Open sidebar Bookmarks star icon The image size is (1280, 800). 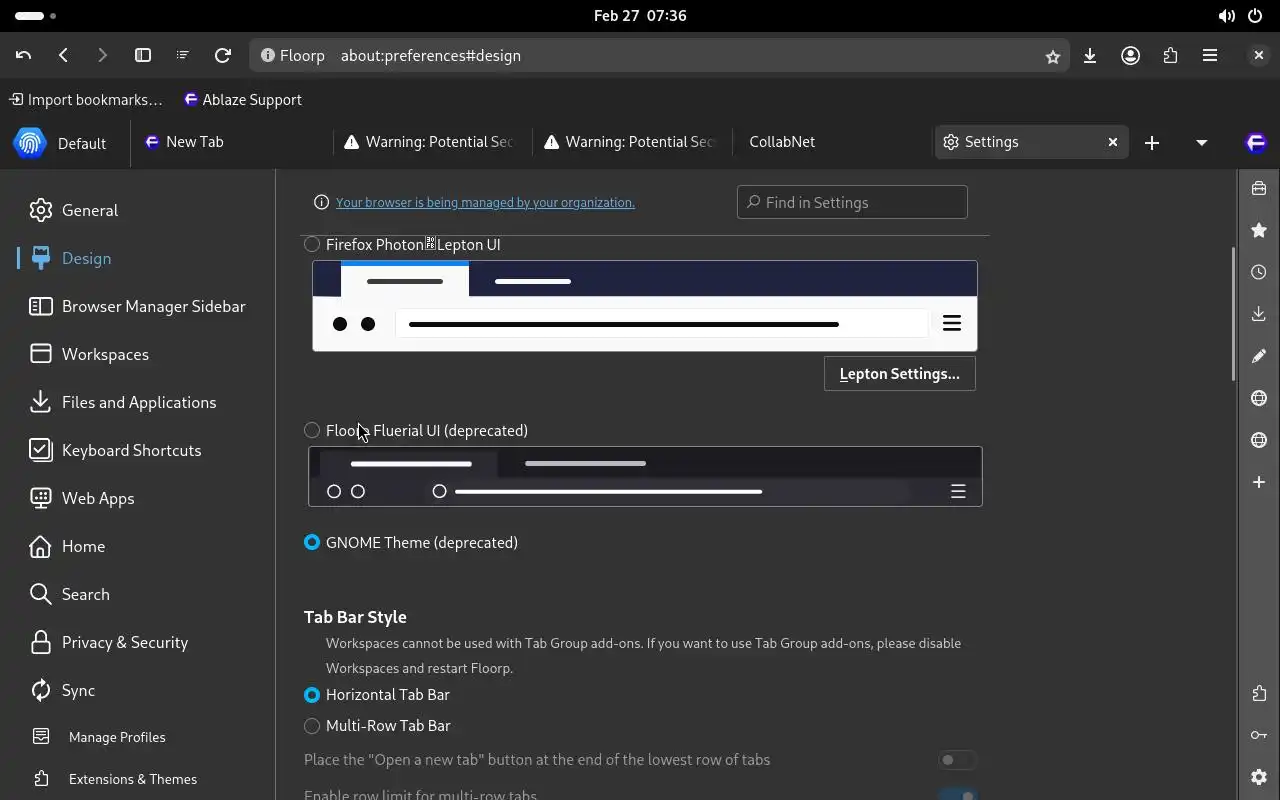[1259, 230]
